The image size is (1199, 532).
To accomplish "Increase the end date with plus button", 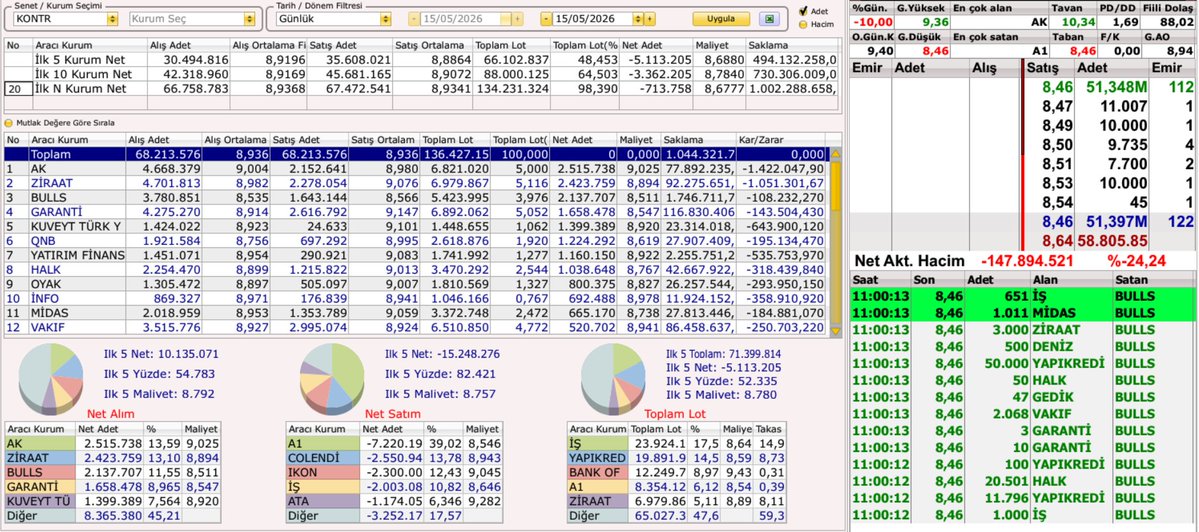I will 650,18.
